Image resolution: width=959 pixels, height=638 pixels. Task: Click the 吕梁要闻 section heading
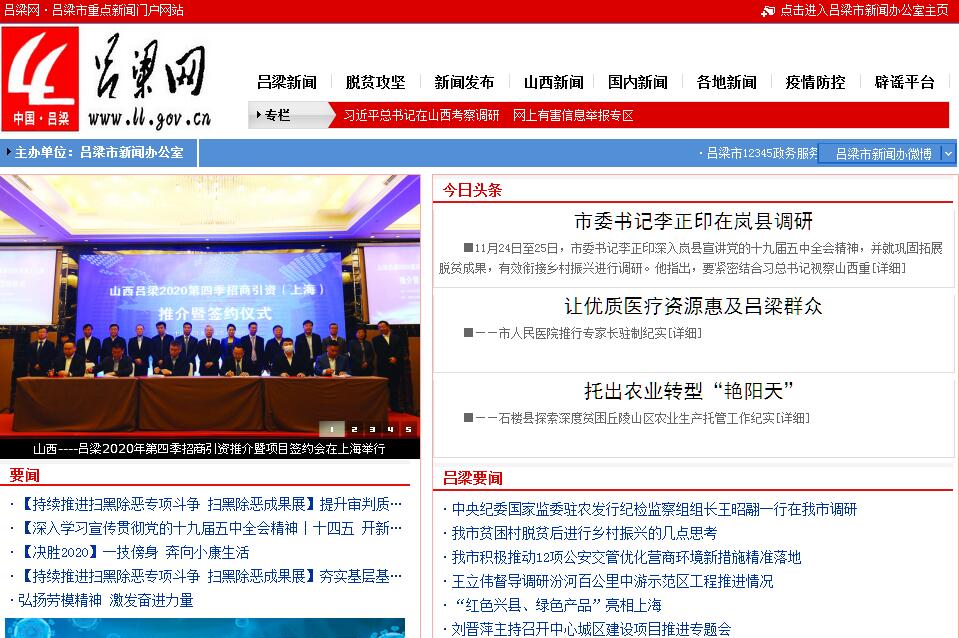click(x=472, y=478)
